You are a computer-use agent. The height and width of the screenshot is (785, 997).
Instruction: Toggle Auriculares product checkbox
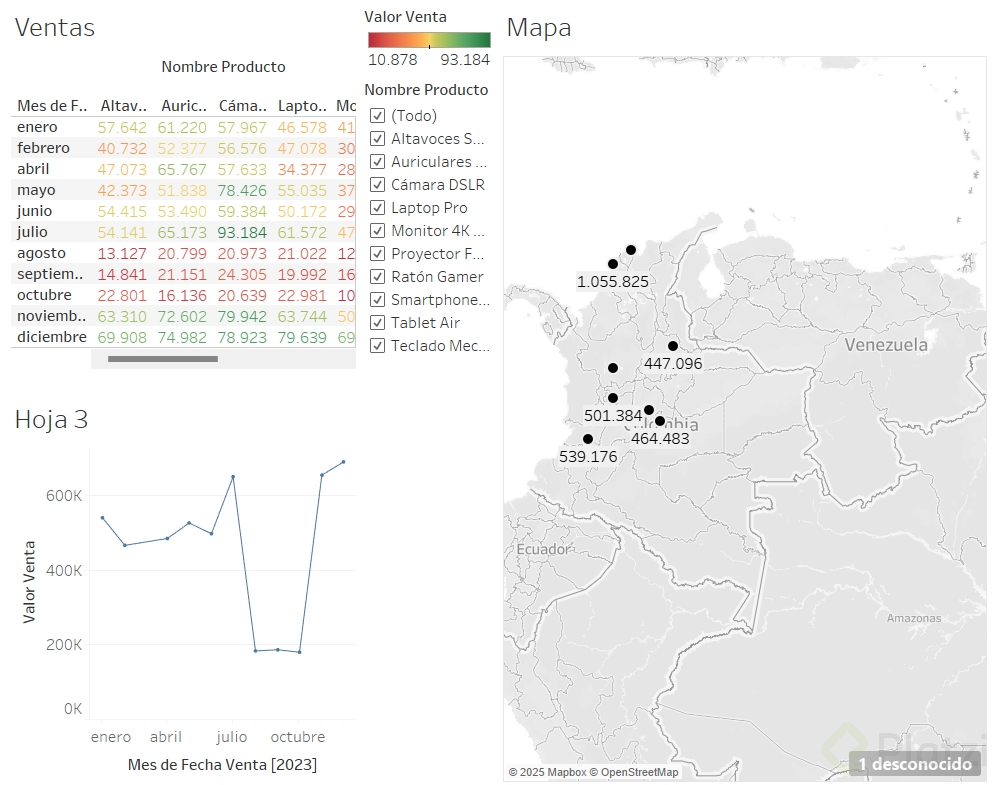point(378,161)
